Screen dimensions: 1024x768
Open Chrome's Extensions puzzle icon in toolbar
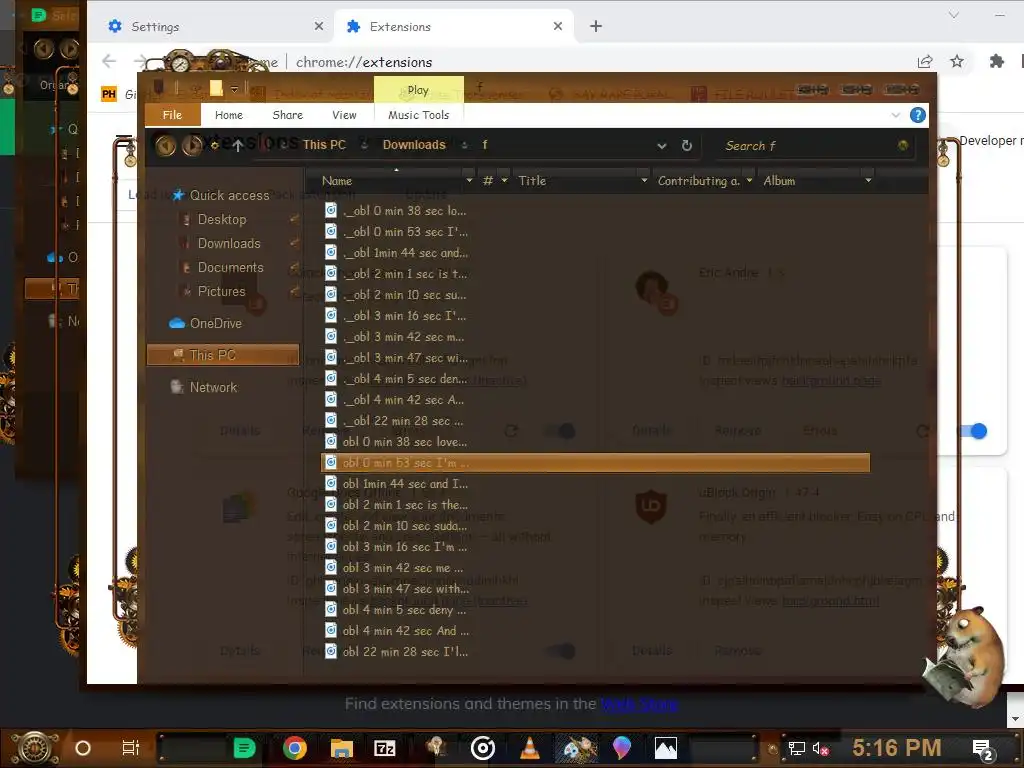tap(996, 61)
